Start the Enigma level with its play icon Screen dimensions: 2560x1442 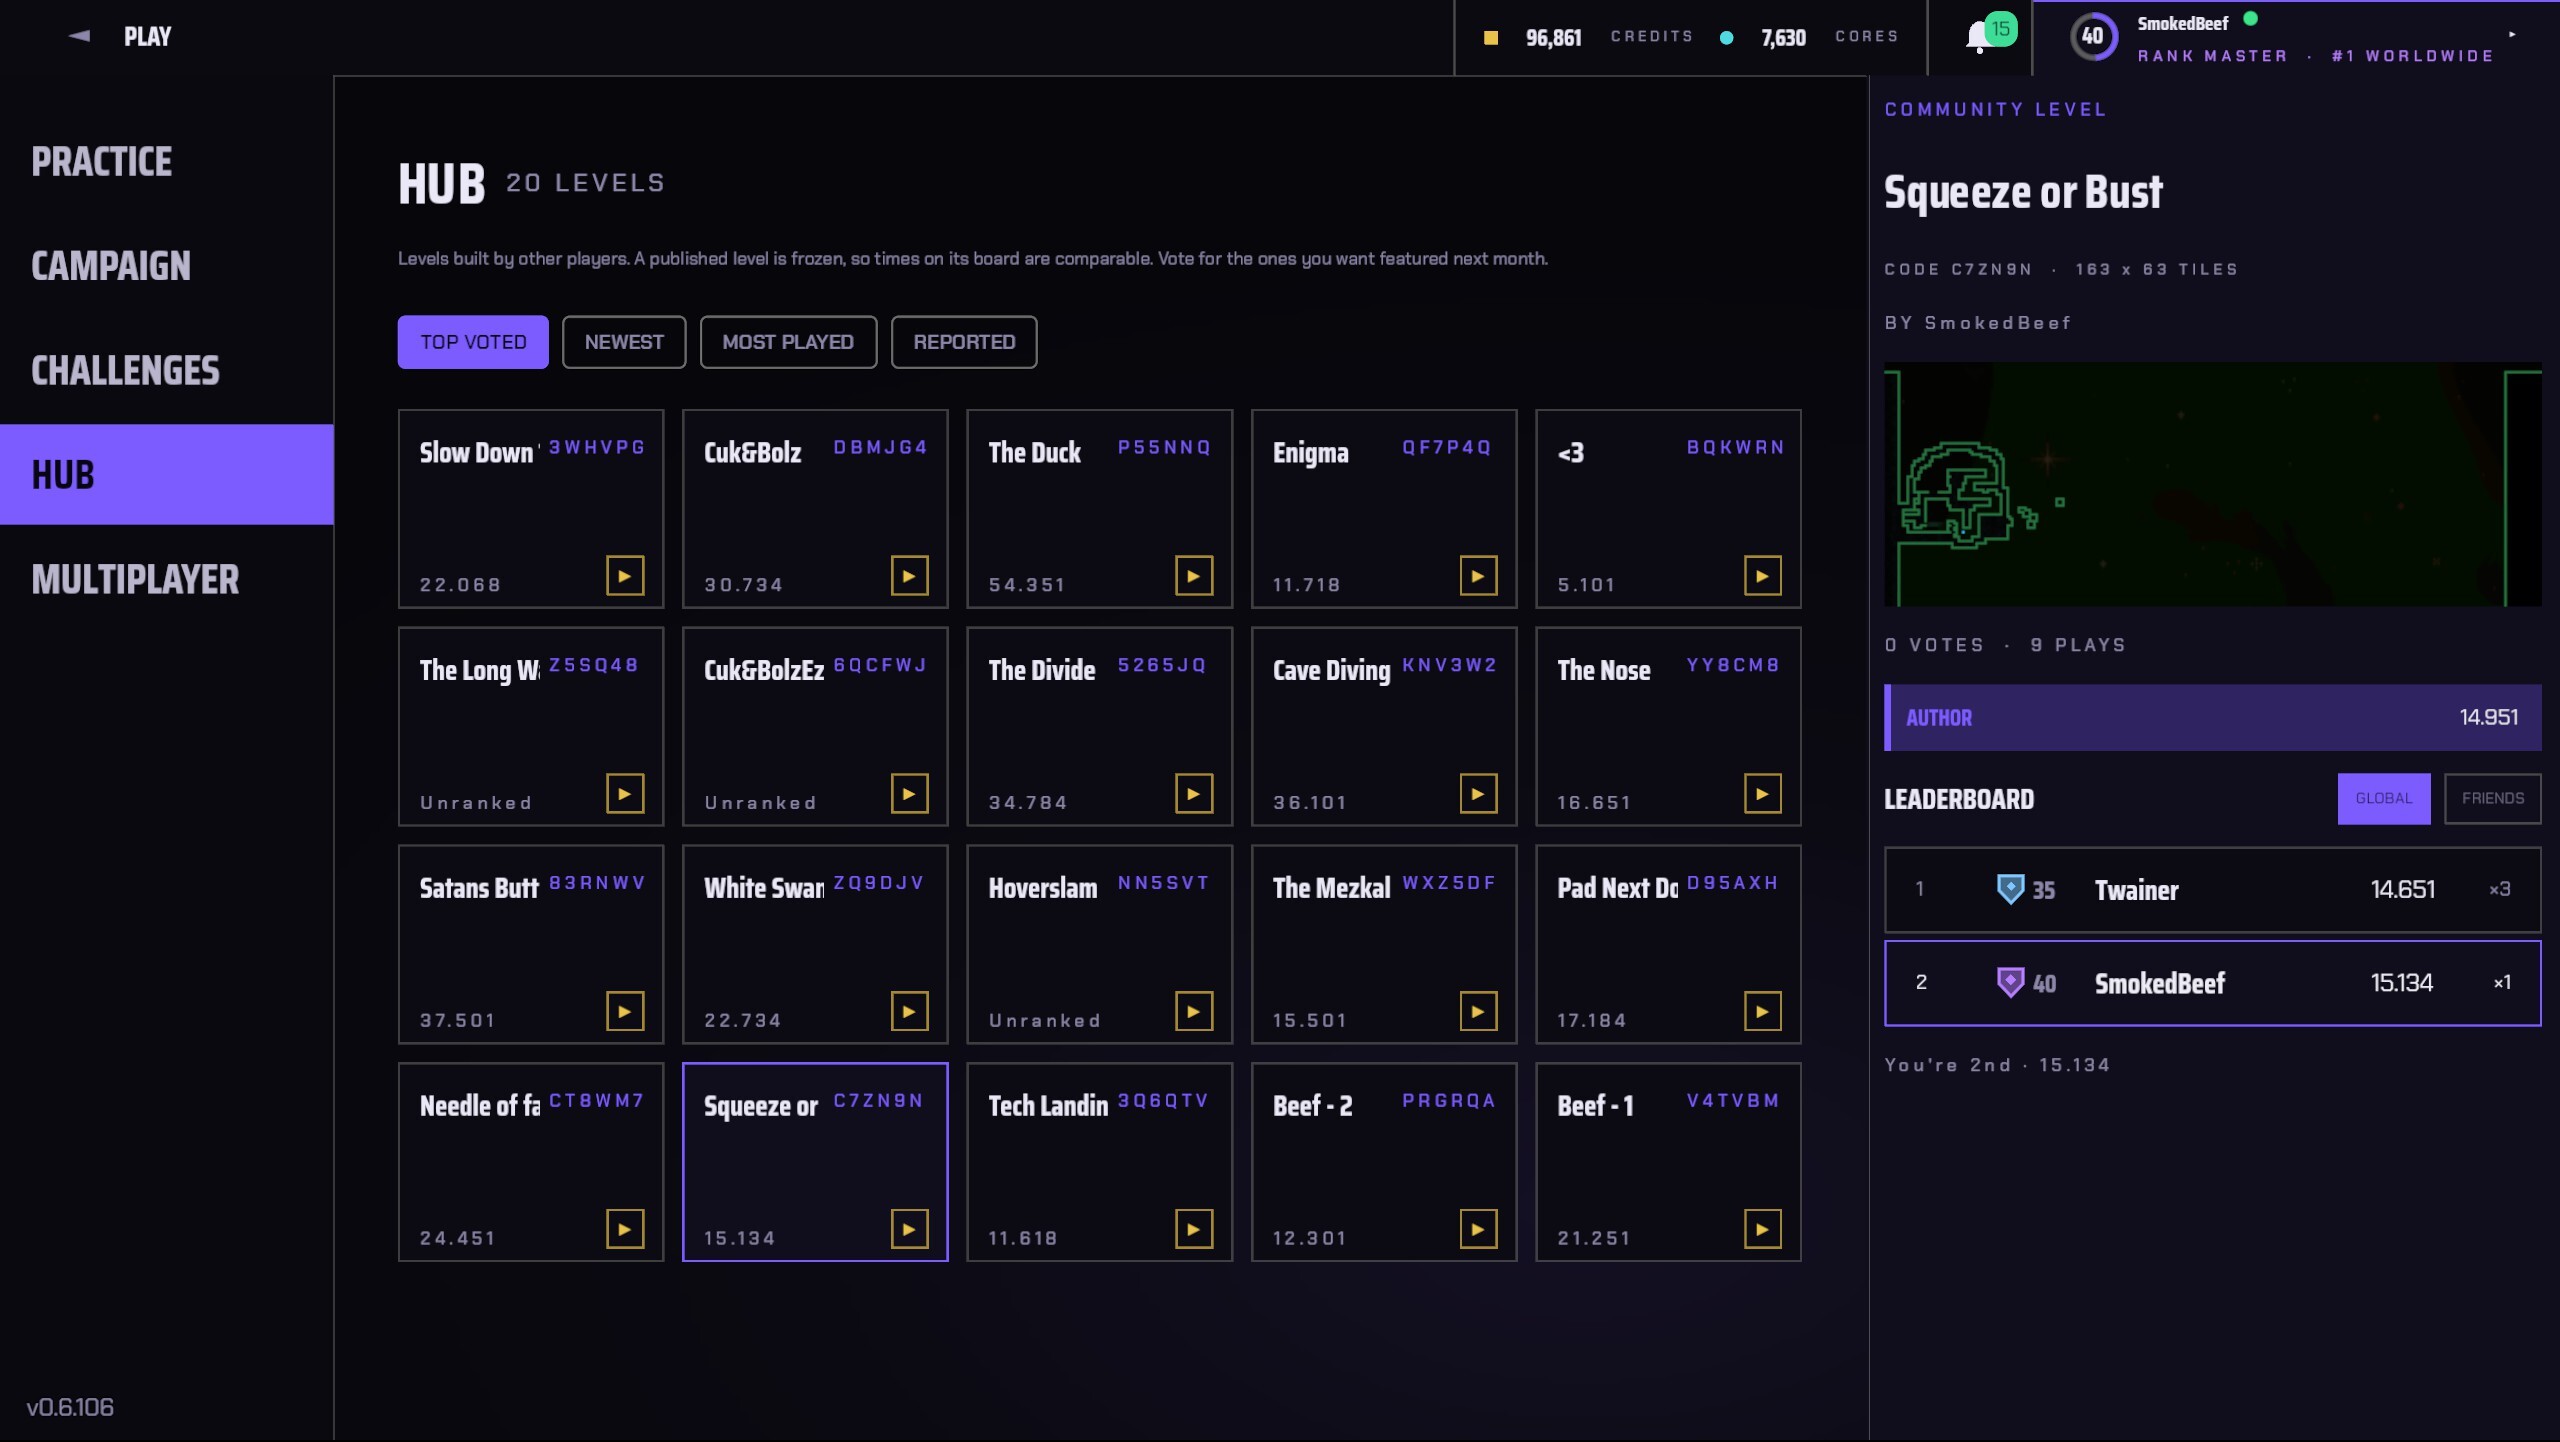click(x=1478, y=576)
